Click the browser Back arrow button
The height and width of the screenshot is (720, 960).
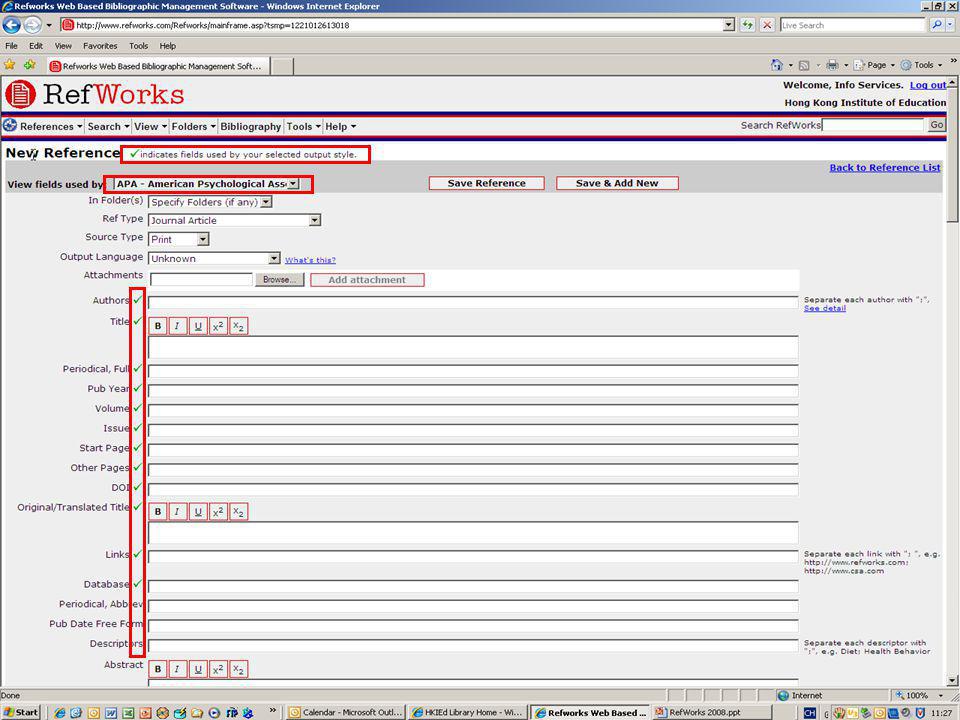pyautogui.click(x=12, y=25)
